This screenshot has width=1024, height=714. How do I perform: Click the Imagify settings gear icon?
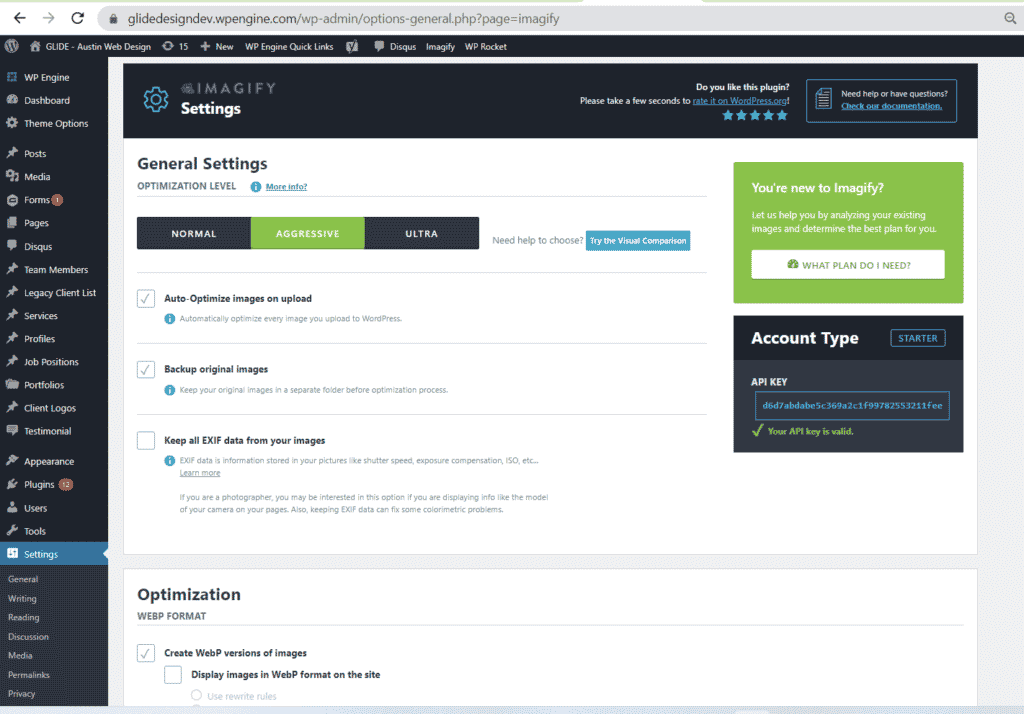[x=155, y=99]
